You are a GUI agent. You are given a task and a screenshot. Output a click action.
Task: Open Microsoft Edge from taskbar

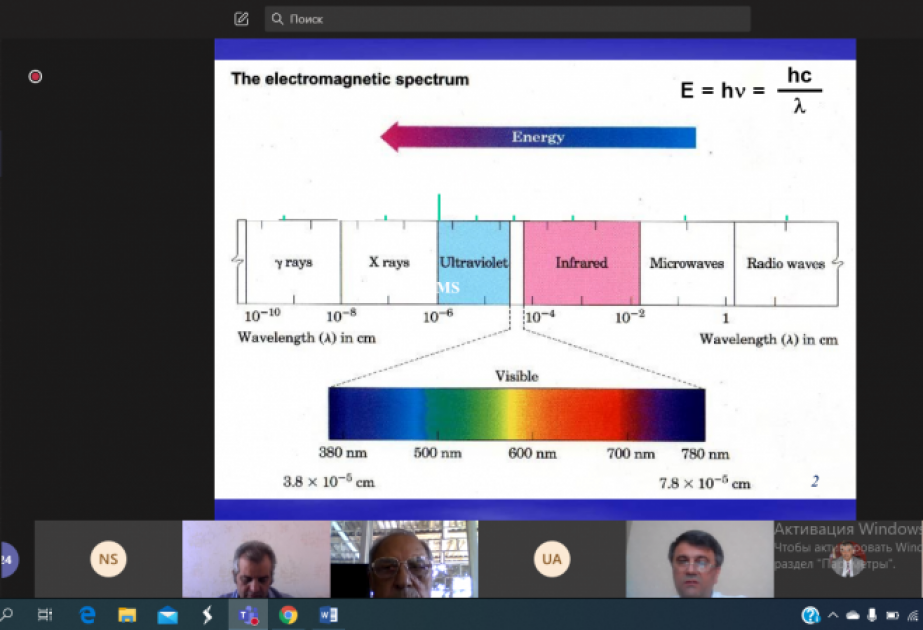click(87, 615)
